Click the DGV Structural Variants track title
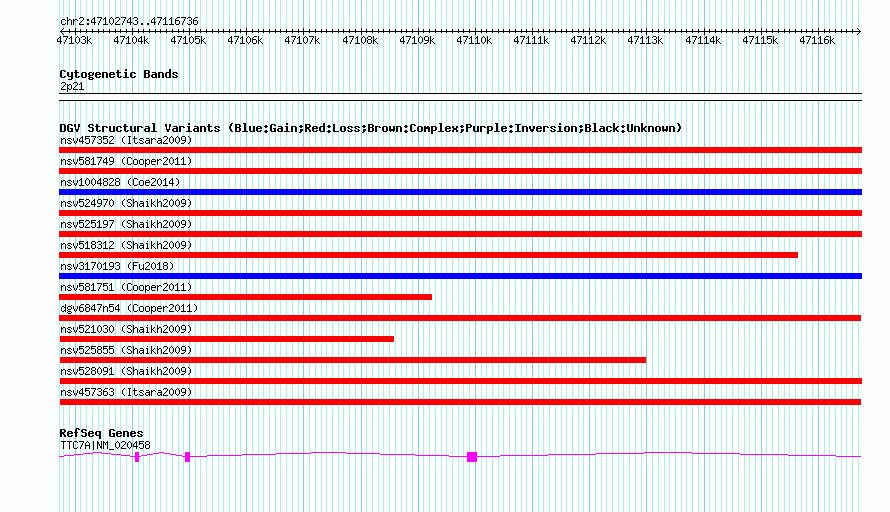Viewport: 890px width, 512px height. coord(371,128)
